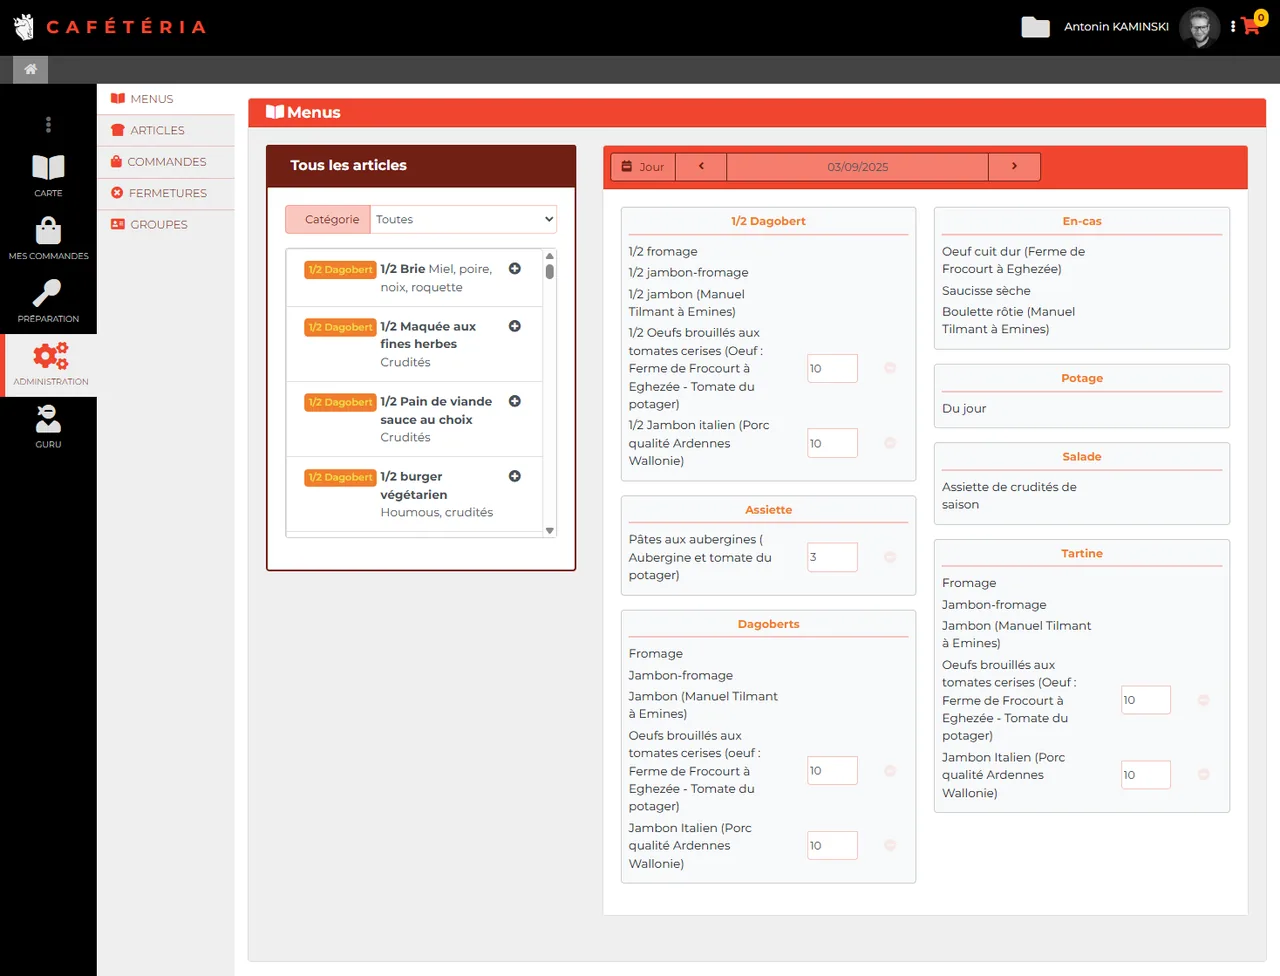Screen dimensions: 1280x976
Task: Open the Préparation section
Action: (48, 302)
